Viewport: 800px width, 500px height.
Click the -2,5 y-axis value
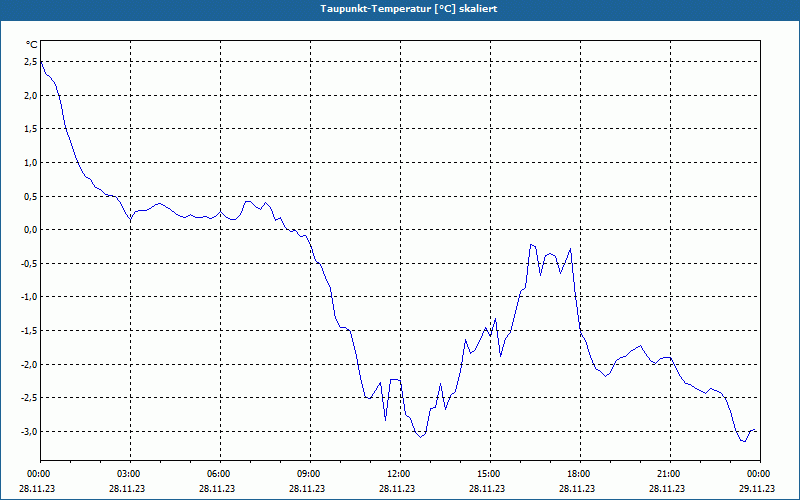(x=29, y=398)
